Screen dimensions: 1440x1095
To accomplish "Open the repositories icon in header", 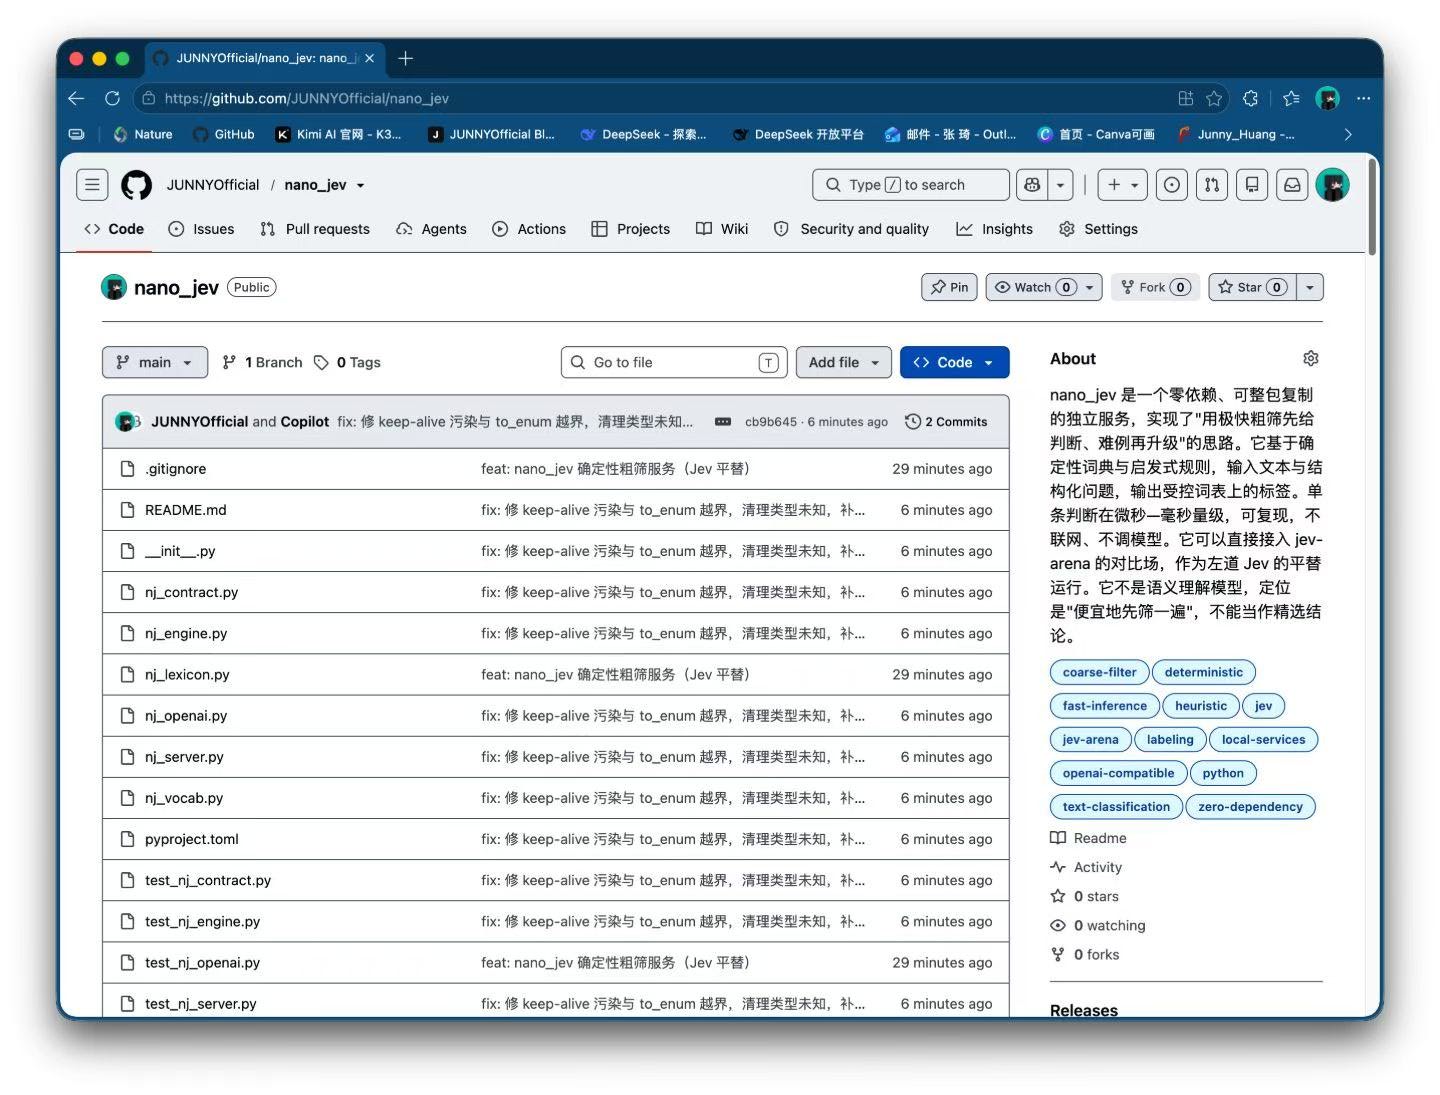I will pyautogui.click(x=1252, y=185).
